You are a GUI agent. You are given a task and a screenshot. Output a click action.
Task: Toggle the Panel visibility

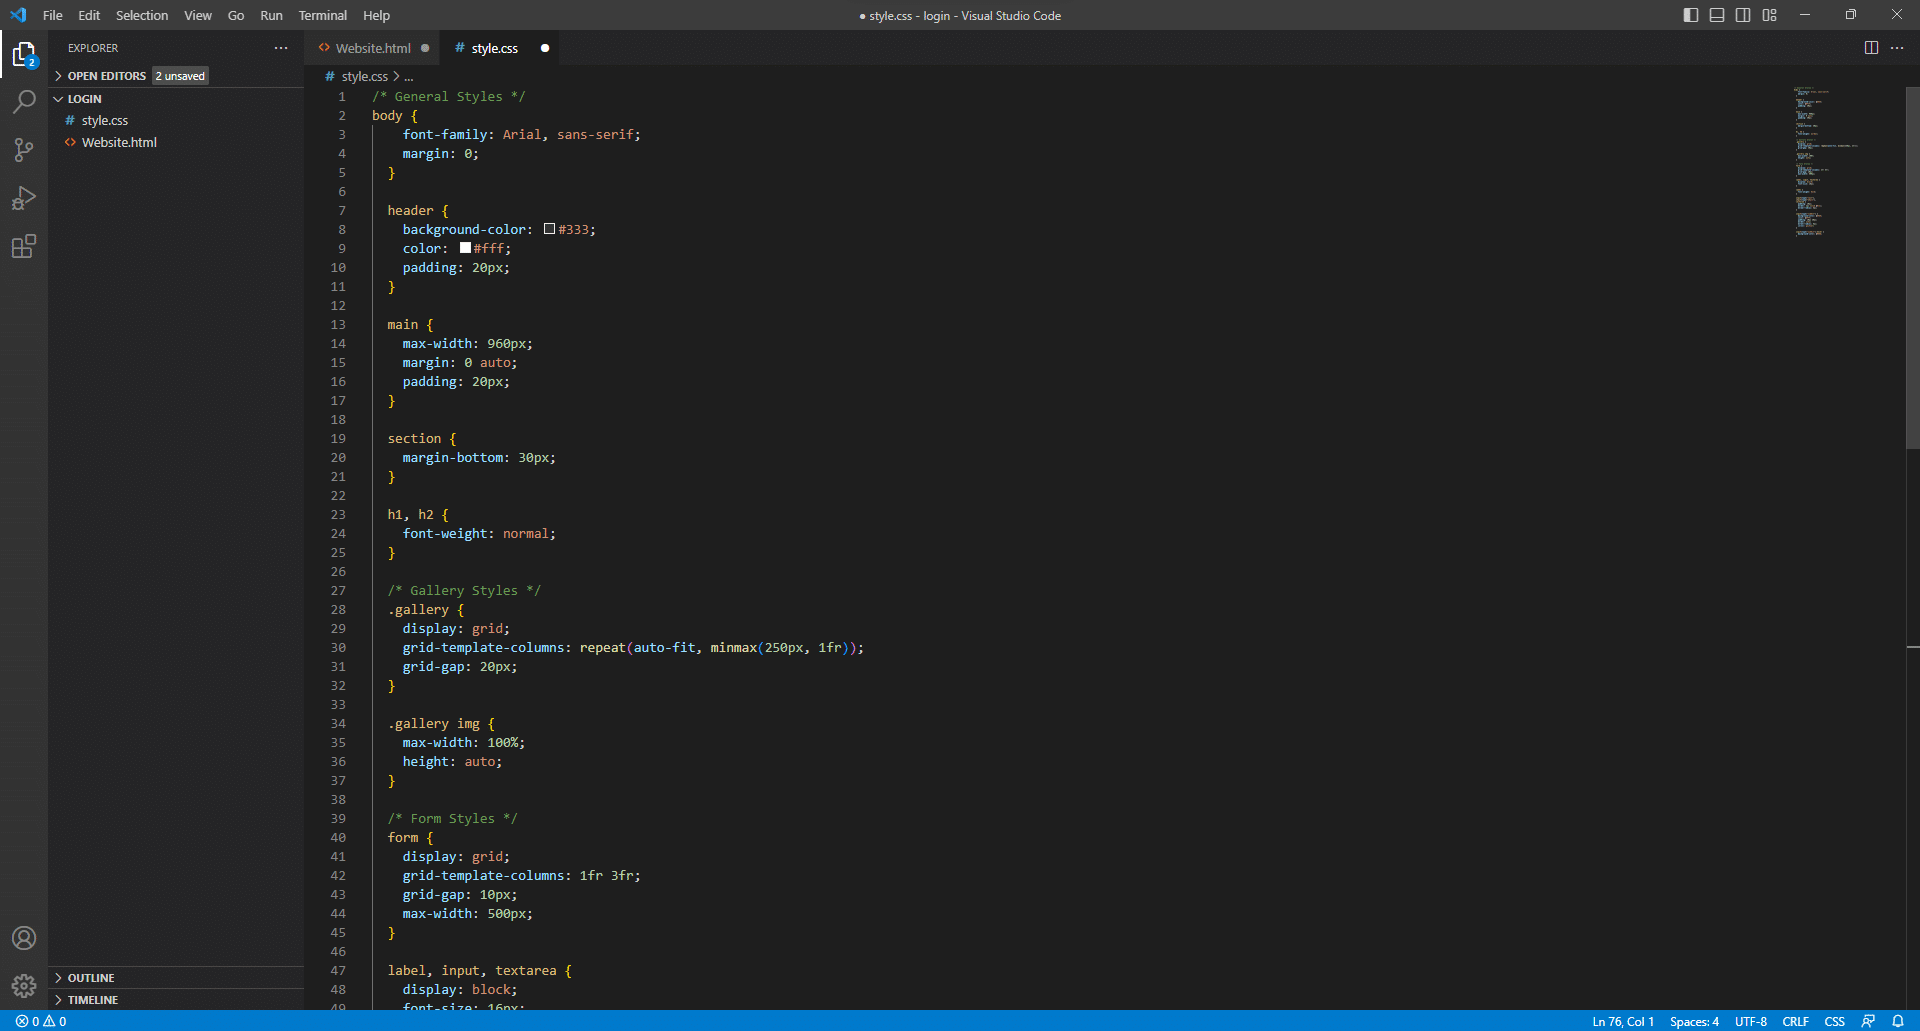tap(1716, 15)
